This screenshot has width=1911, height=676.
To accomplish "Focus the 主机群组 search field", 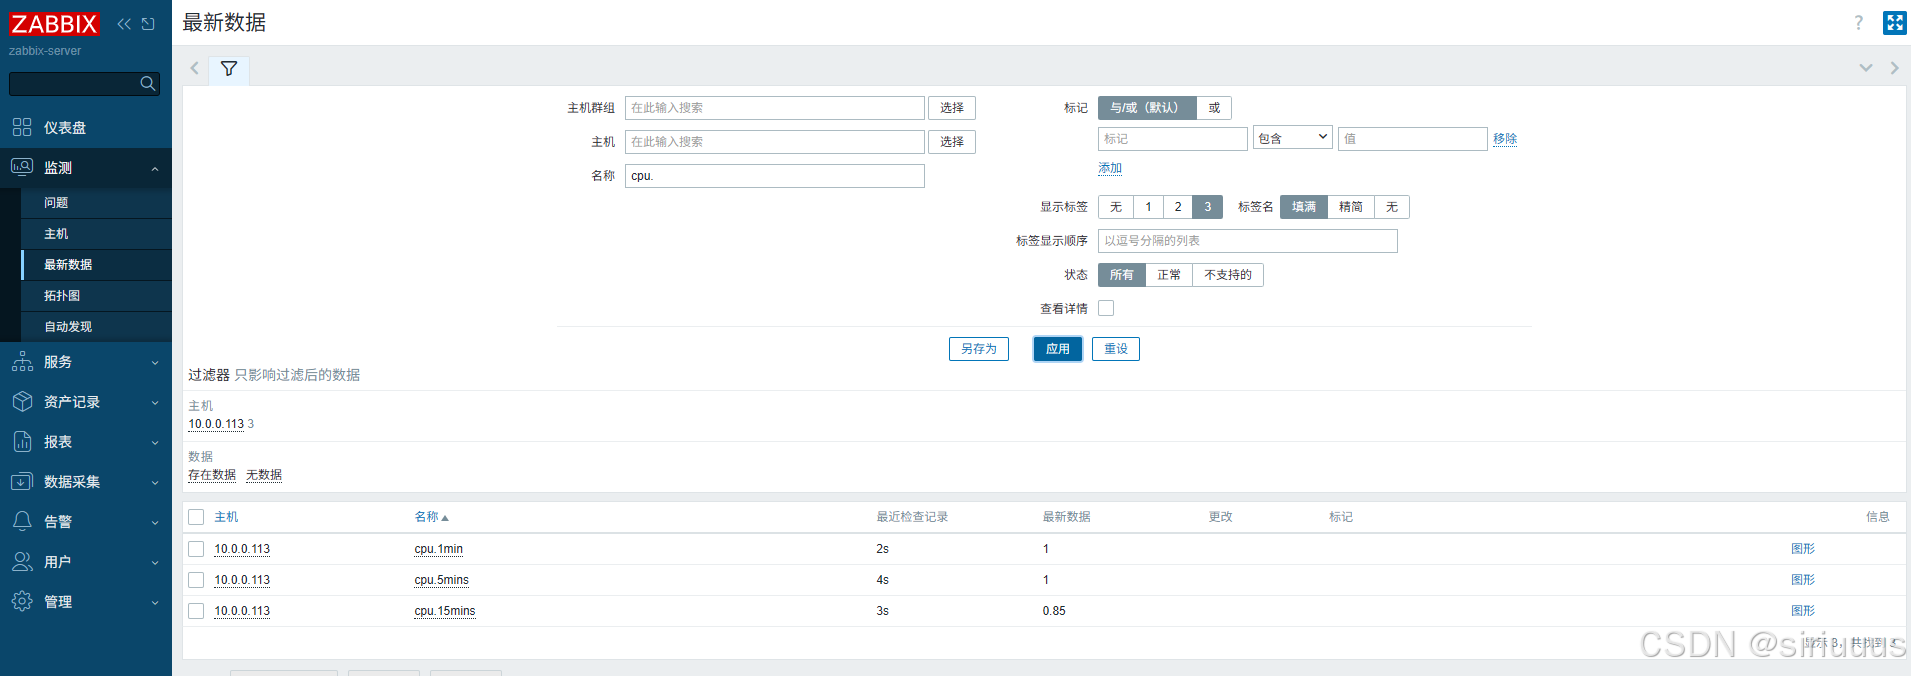I will click(x=775, y=108).
